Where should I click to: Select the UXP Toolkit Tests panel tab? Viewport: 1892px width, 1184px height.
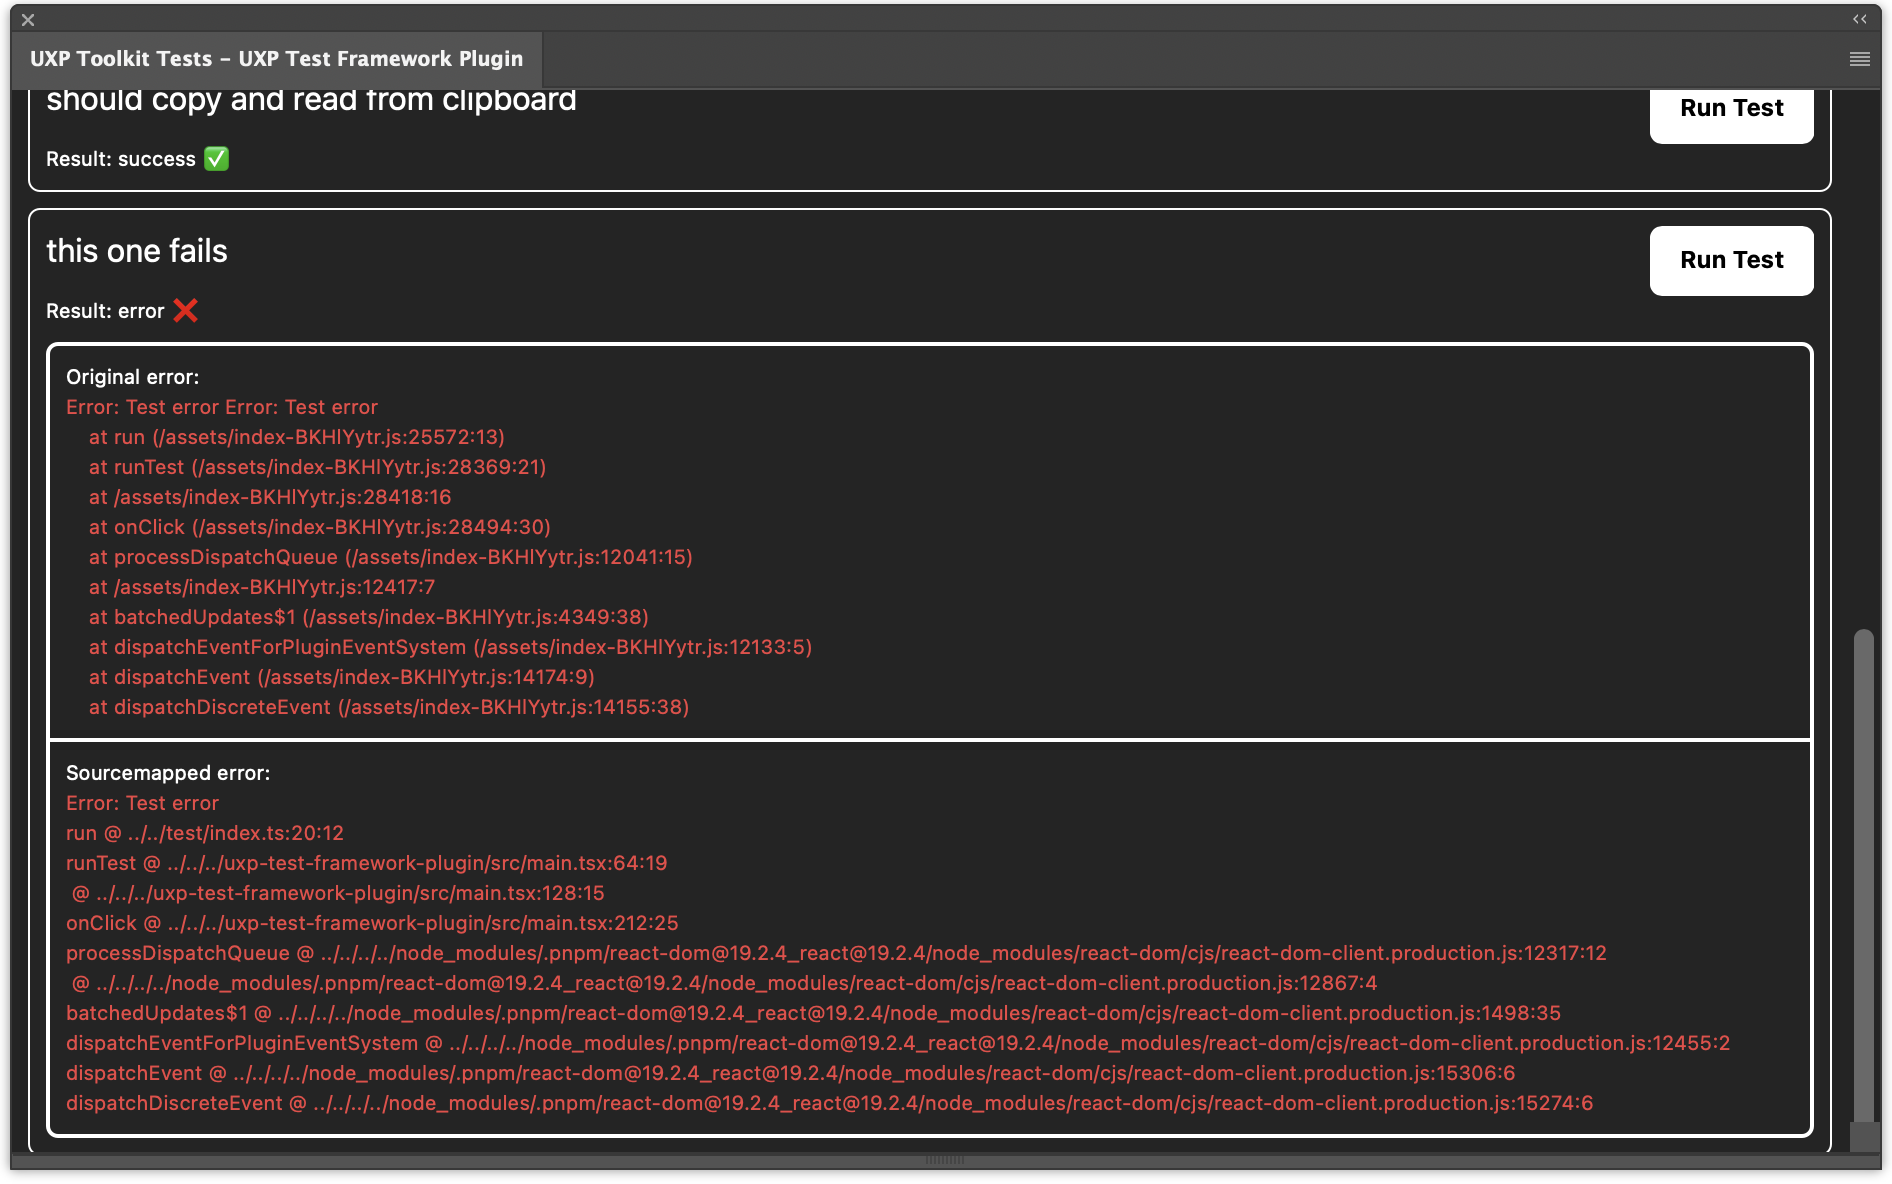click(x=276, y=58)
